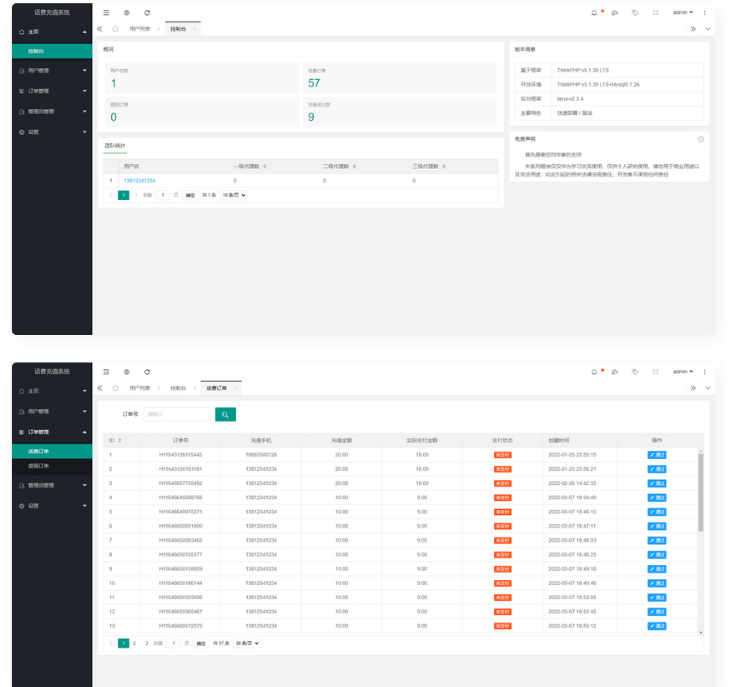Click the info icon in 免责声明 card
Image resolution: width=731 pixels, height=687 pixels.
click(700, 139)
